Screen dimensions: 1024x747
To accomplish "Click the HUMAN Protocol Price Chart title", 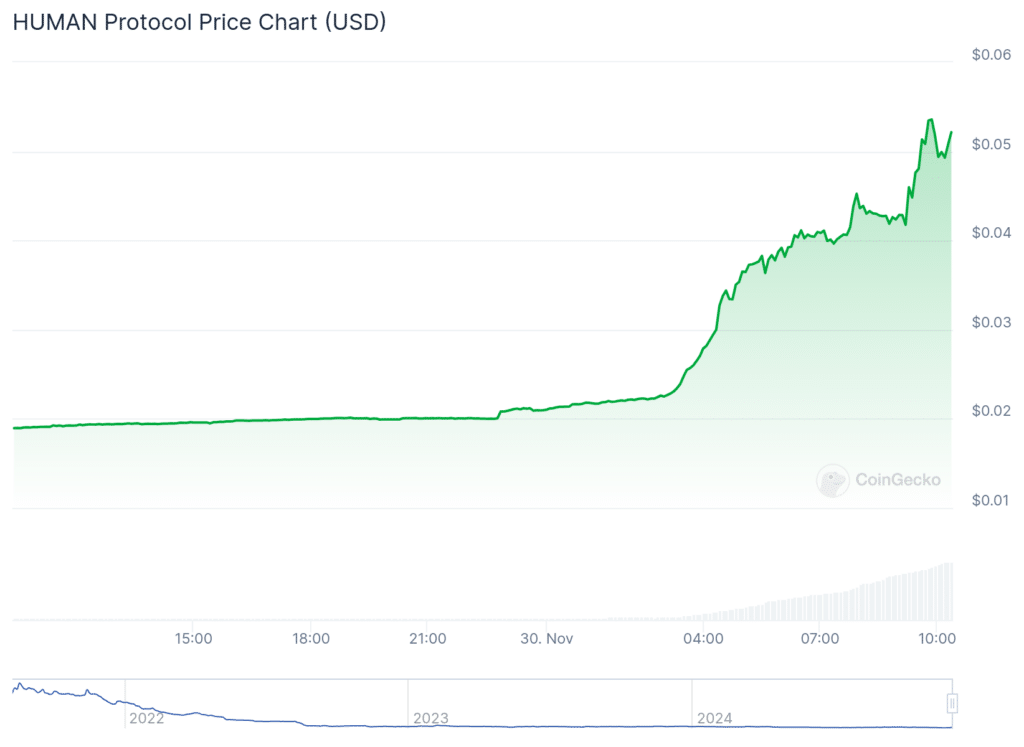I will click(198, 23).
